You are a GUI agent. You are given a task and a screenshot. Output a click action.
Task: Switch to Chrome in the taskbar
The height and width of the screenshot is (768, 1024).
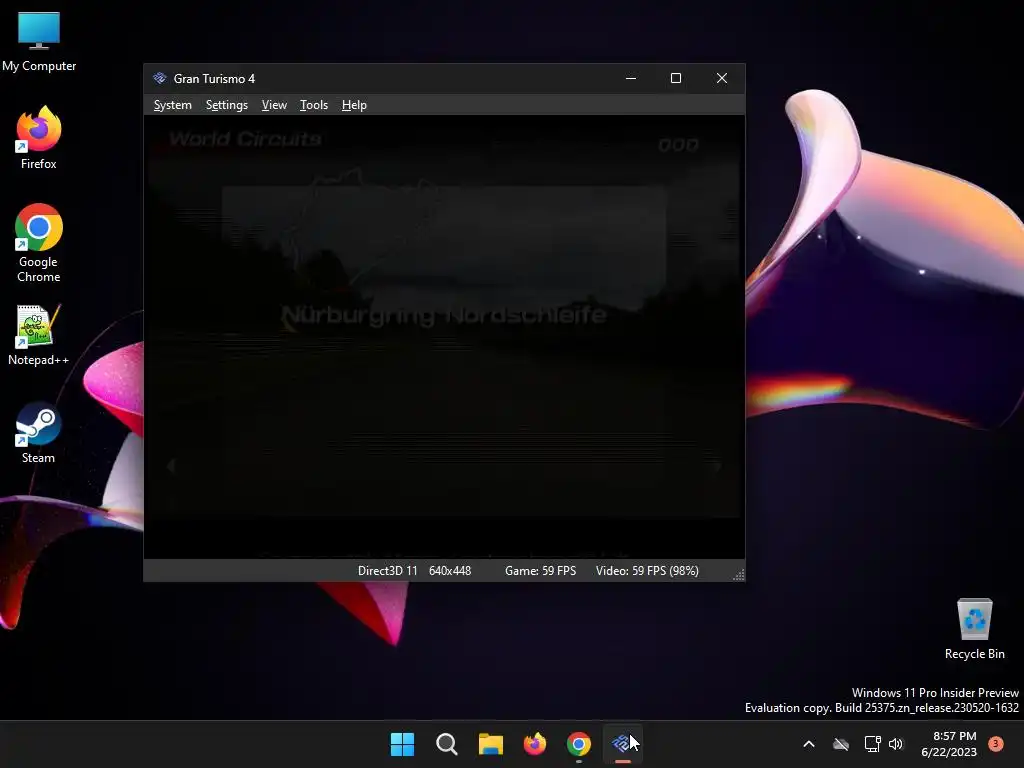(579, 744)
